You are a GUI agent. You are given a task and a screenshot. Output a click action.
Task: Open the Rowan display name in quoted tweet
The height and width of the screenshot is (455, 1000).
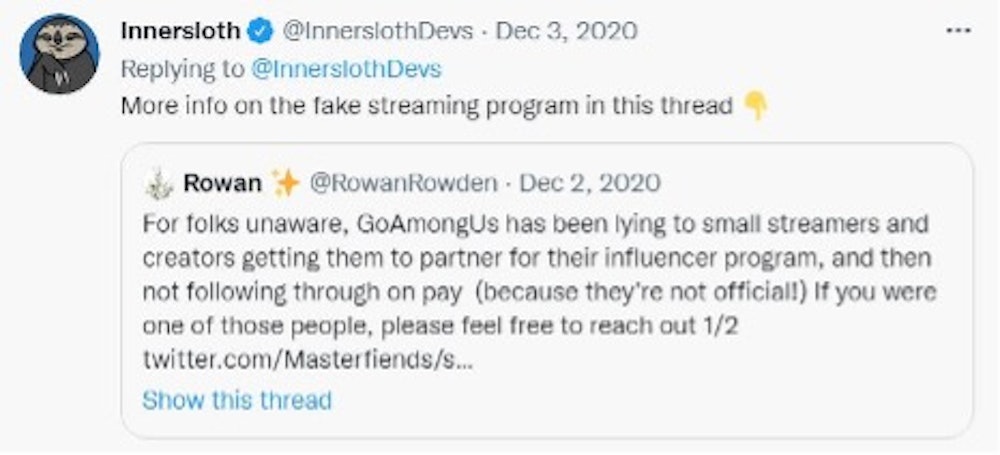point(222,184)
